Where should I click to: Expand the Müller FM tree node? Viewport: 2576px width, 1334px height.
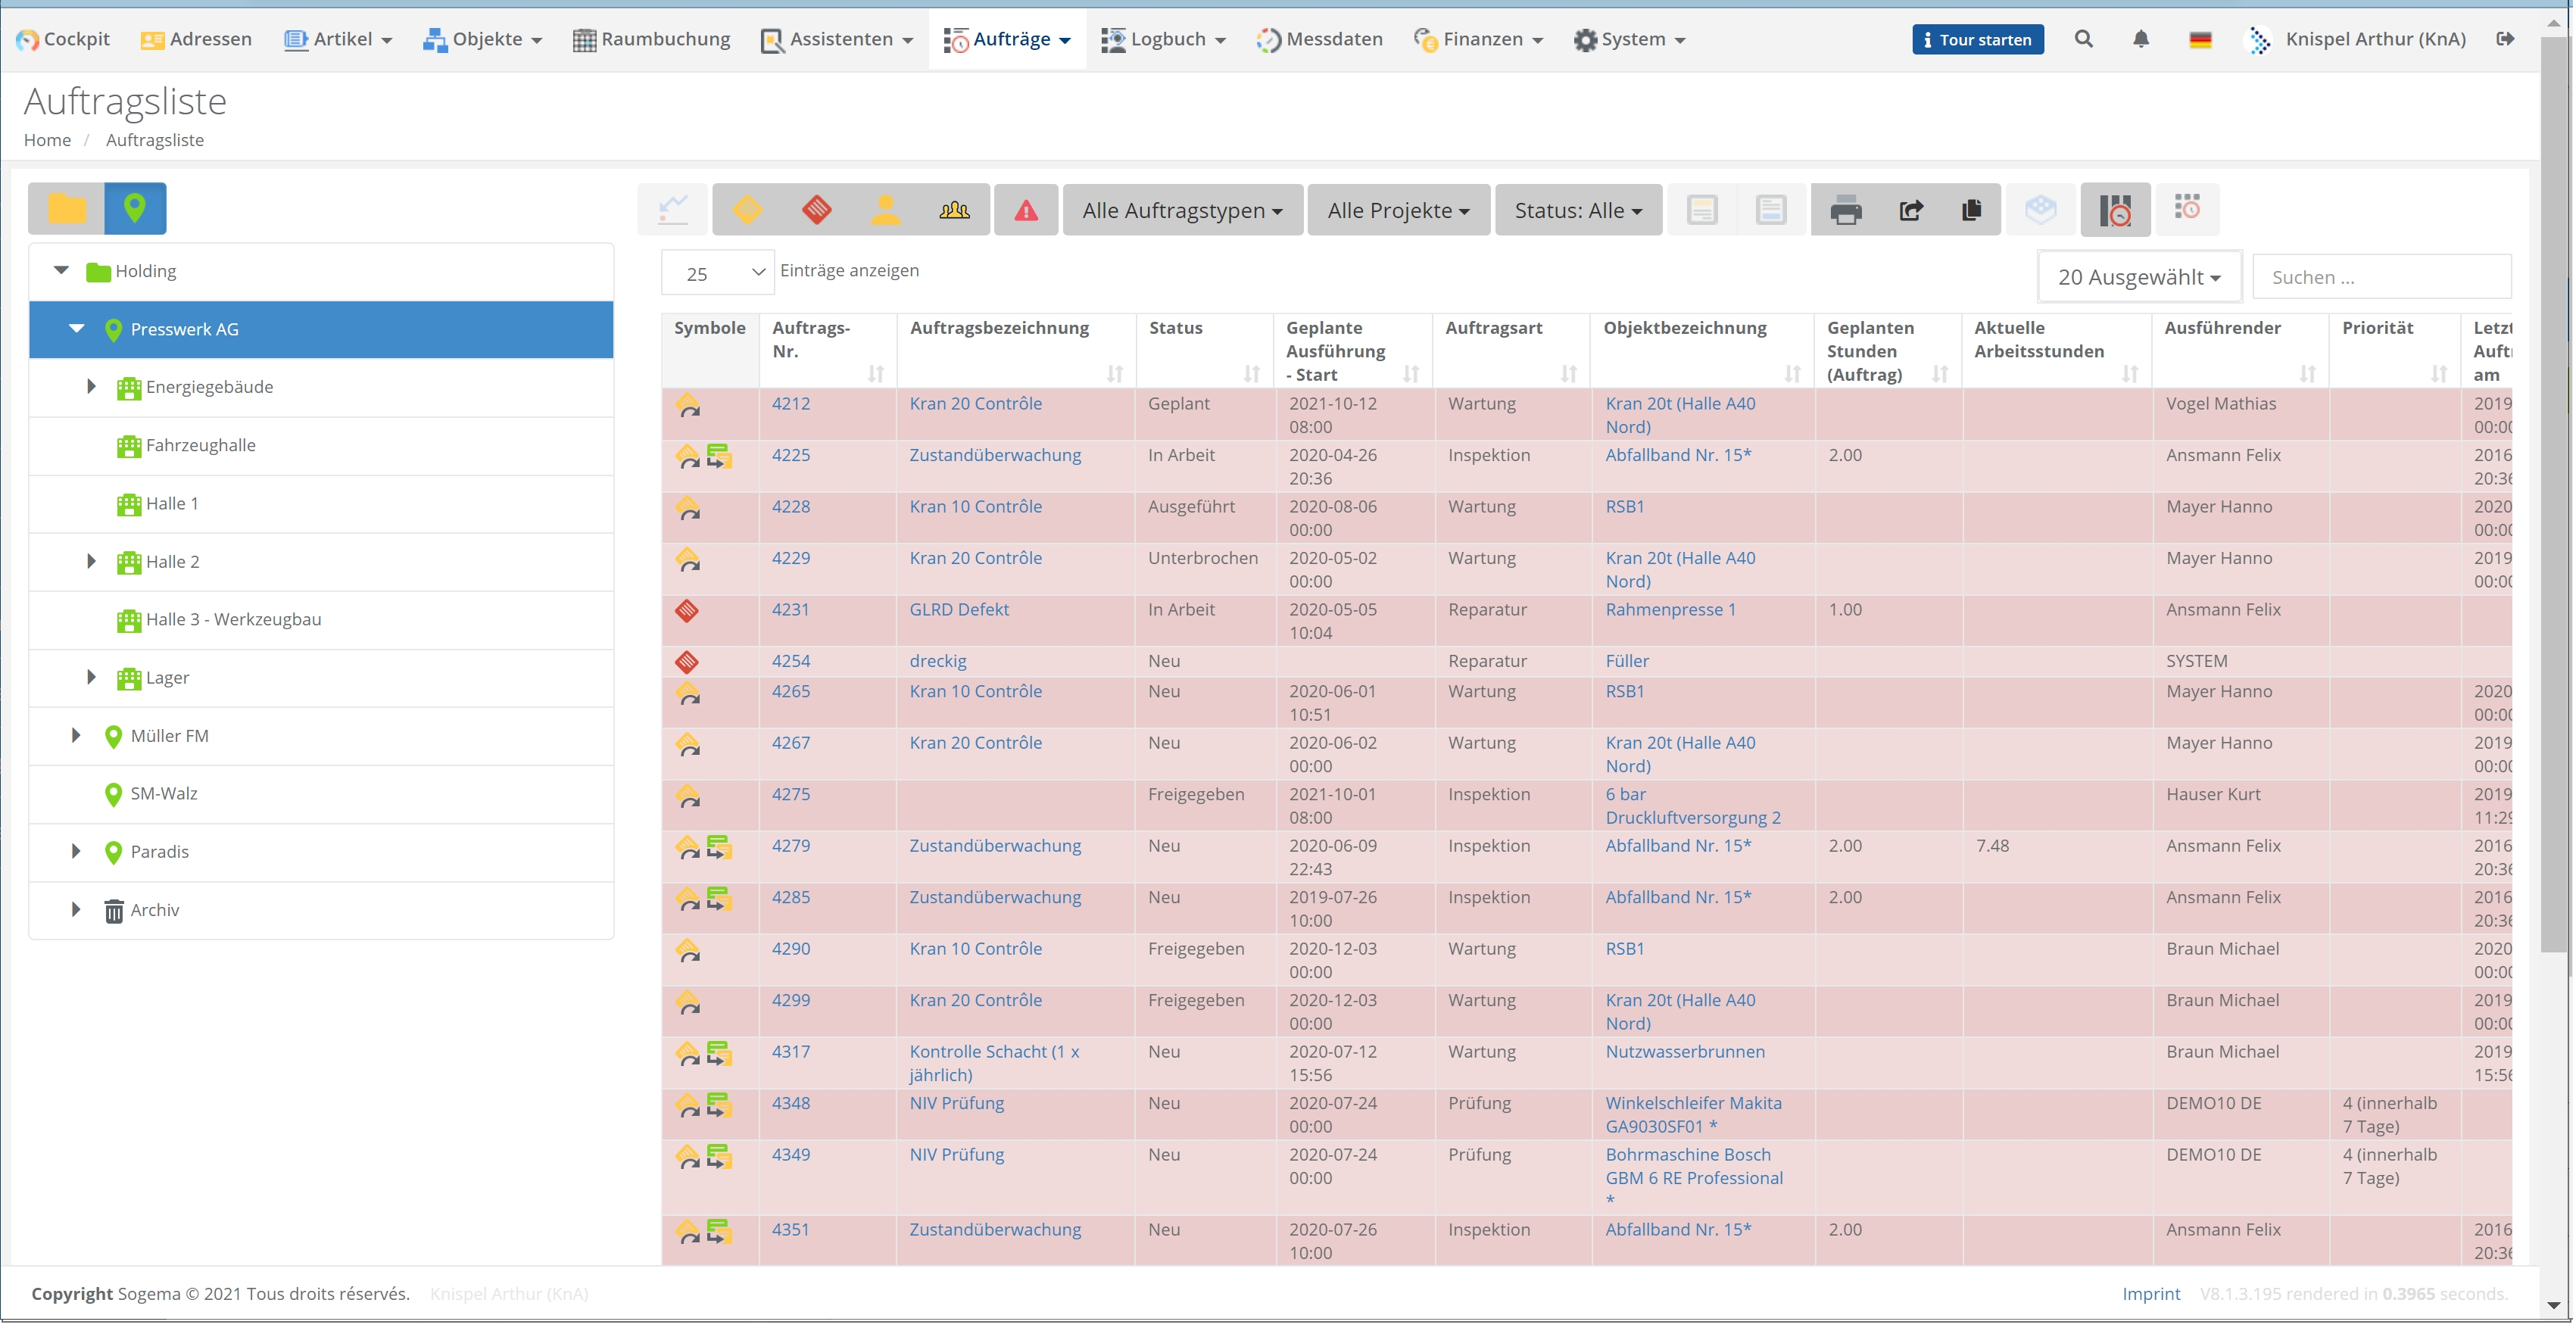point(76,736)
